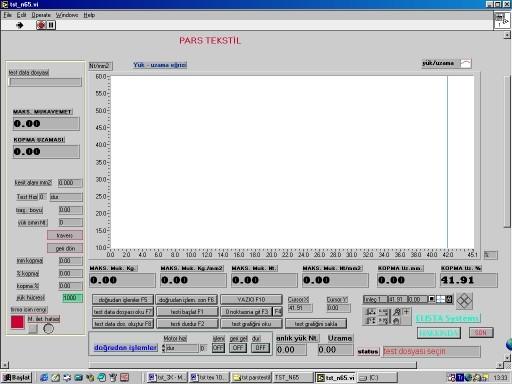The image size is (512, 384).
Task: Click the doğrudan işlem. son F6 button
Action: (x=187, y=300)
